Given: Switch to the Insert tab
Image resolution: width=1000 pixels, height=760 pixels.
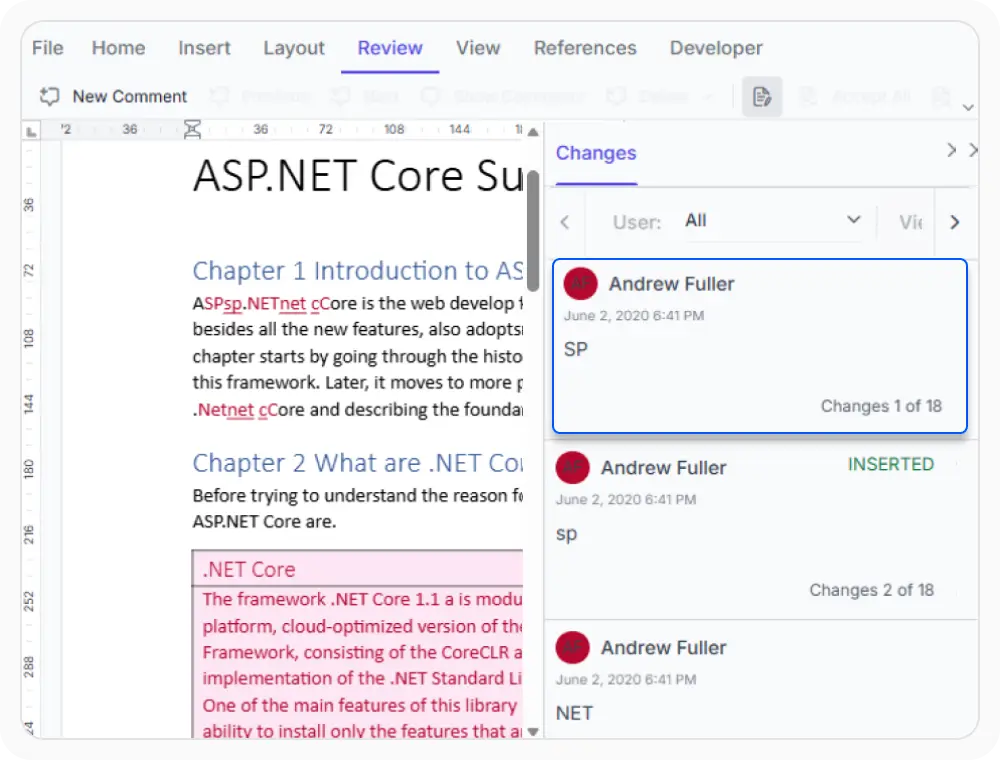Looking at the screenshot, I should pyautogui.click(x=204, y=48).
